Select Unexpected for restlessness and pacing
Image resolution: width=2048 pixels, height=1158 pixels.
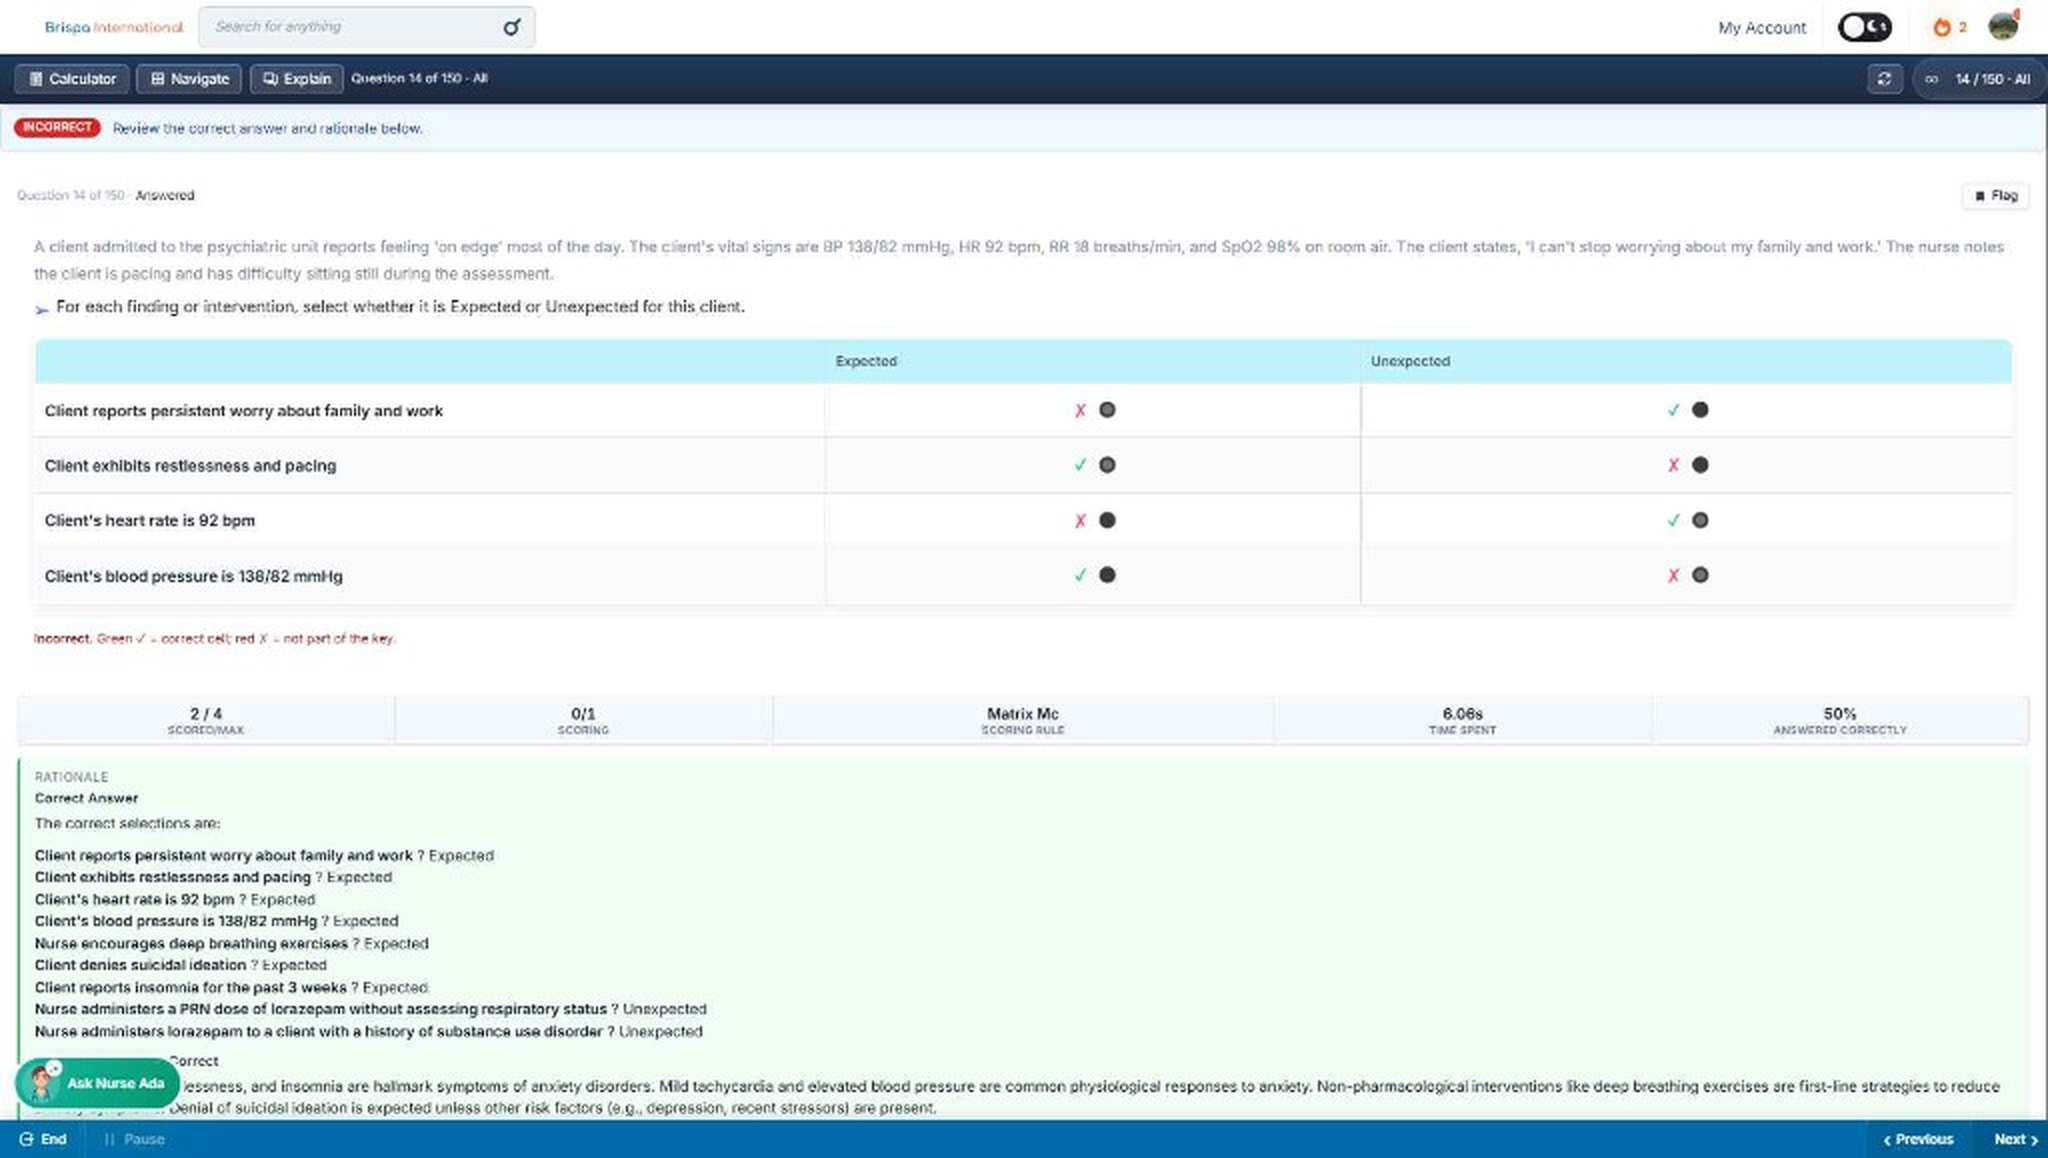(1700, 465)
